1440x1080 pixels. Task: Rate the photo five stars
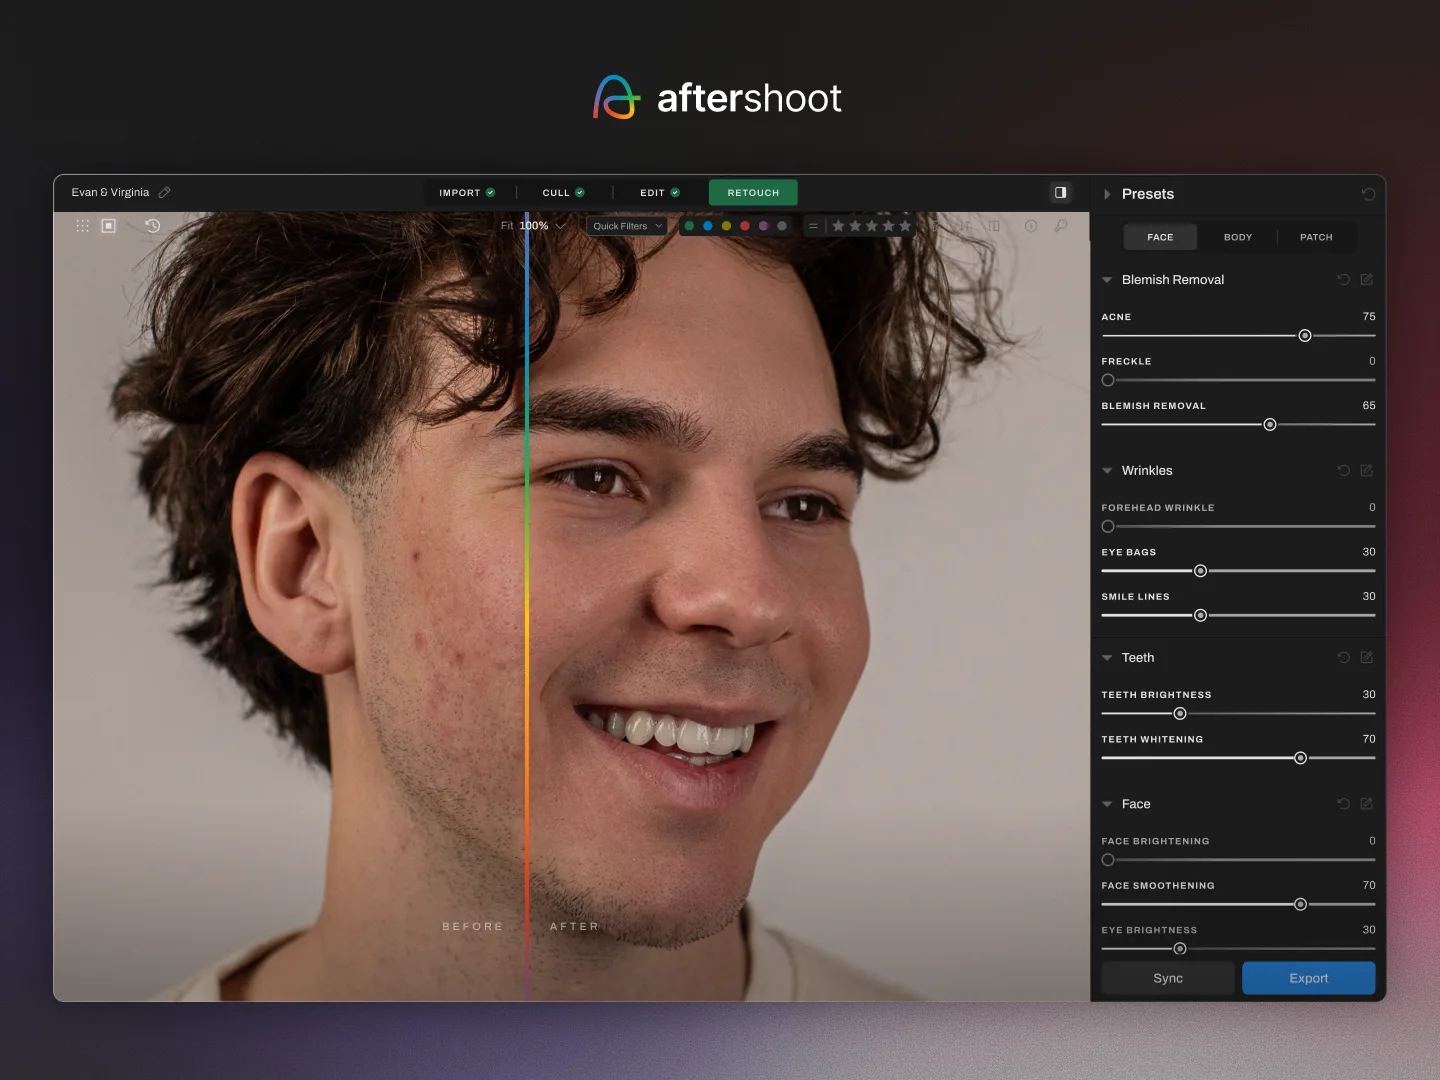pyautogui.click(x=905, y=226)
